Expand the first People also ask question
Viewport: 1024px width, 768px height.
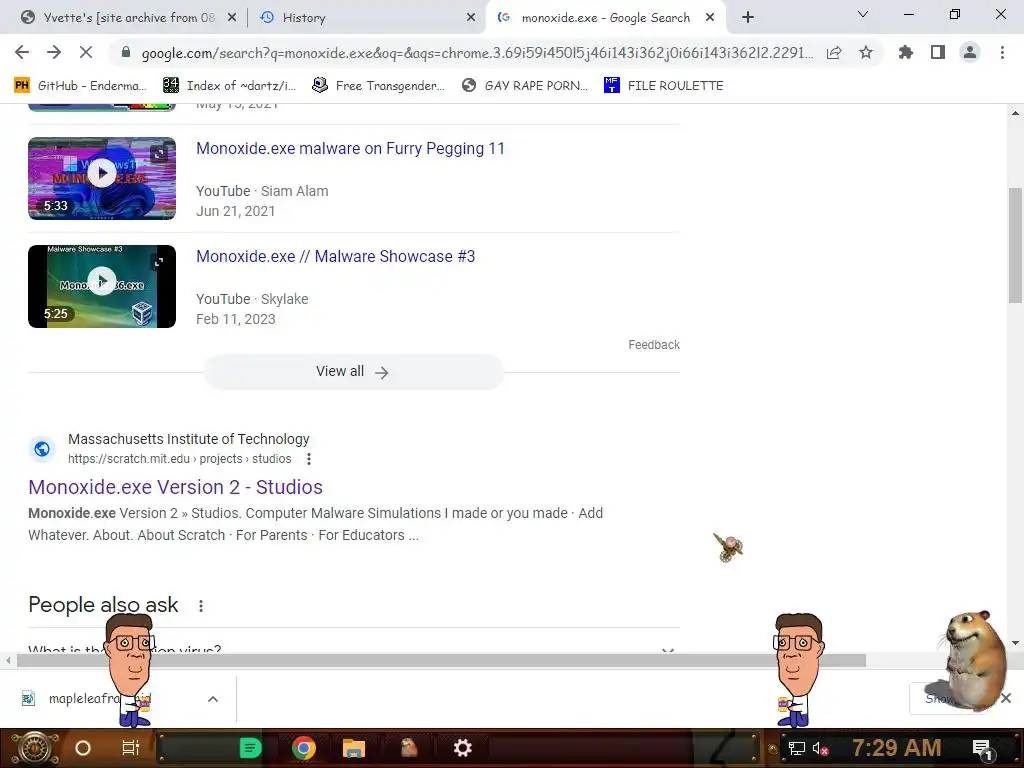click(353, 650)
